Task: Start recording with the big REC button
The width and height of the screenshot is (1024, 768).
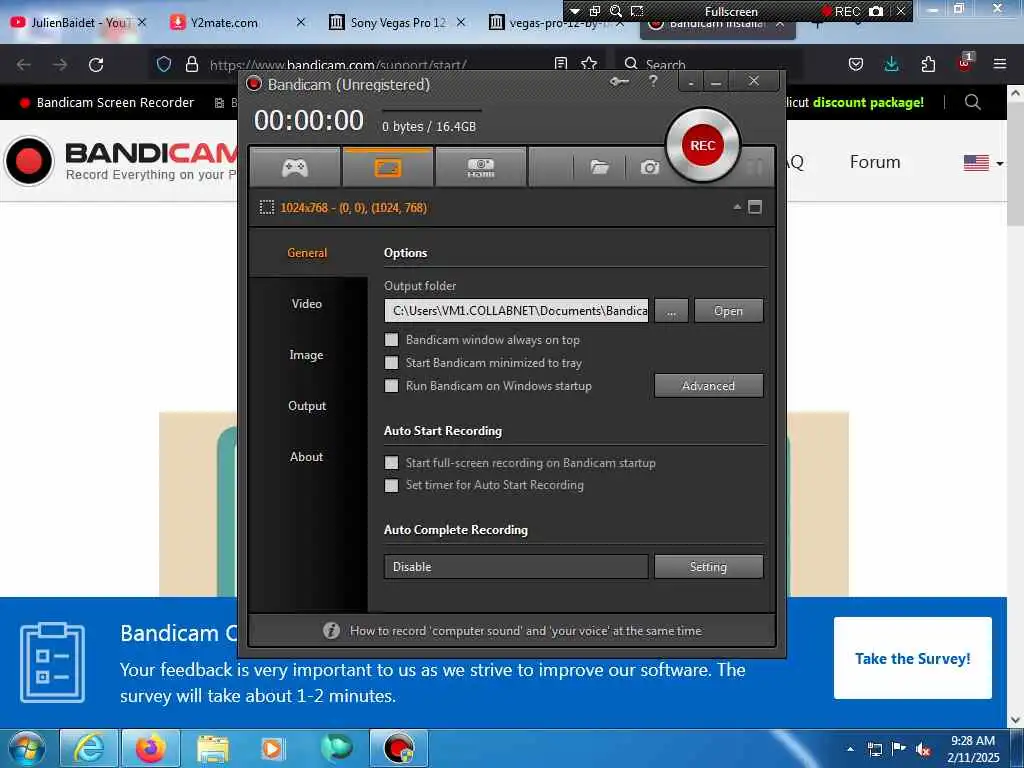Action: click(703, 145)
